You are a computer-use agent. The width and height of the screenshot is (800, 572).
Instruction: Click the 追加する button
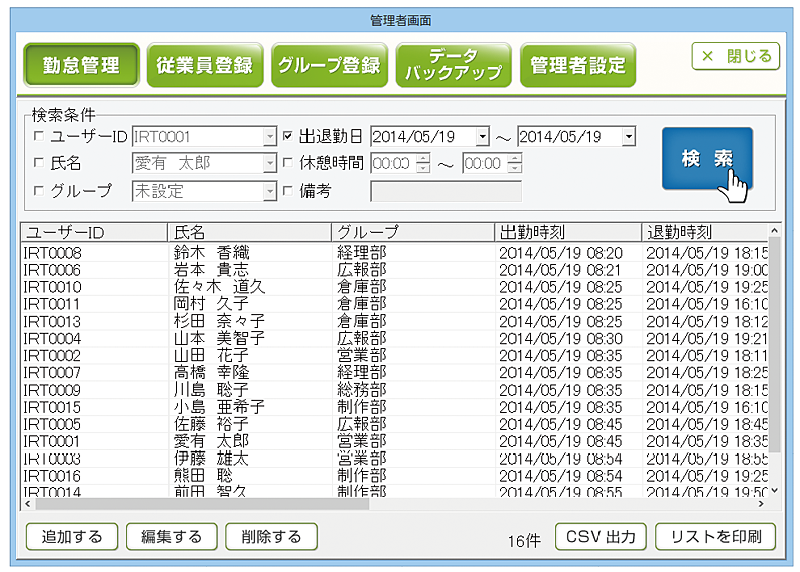pos(71,537)
